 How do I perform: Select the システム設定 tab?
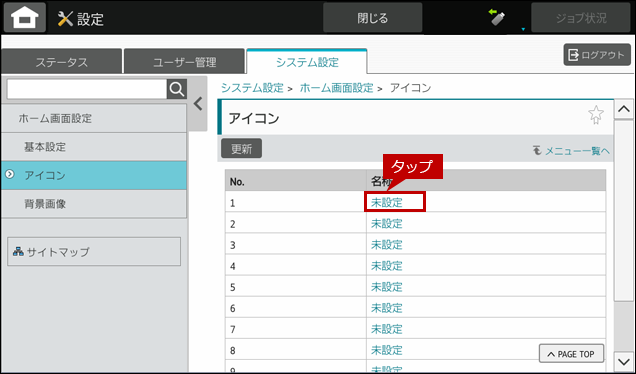coord(307,62)
